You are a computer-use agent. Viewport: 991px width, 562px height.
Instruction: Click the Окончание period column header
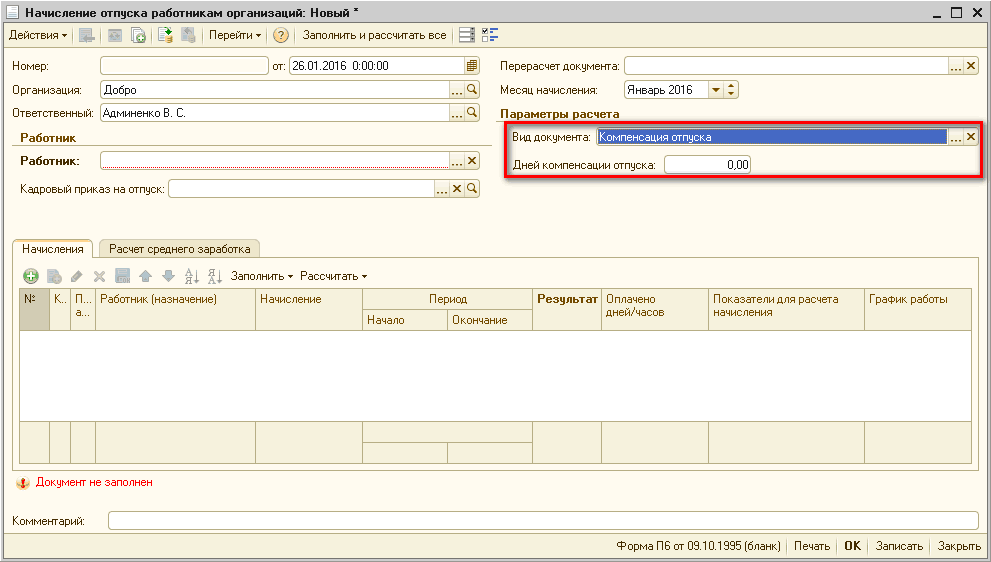[490, 320]
